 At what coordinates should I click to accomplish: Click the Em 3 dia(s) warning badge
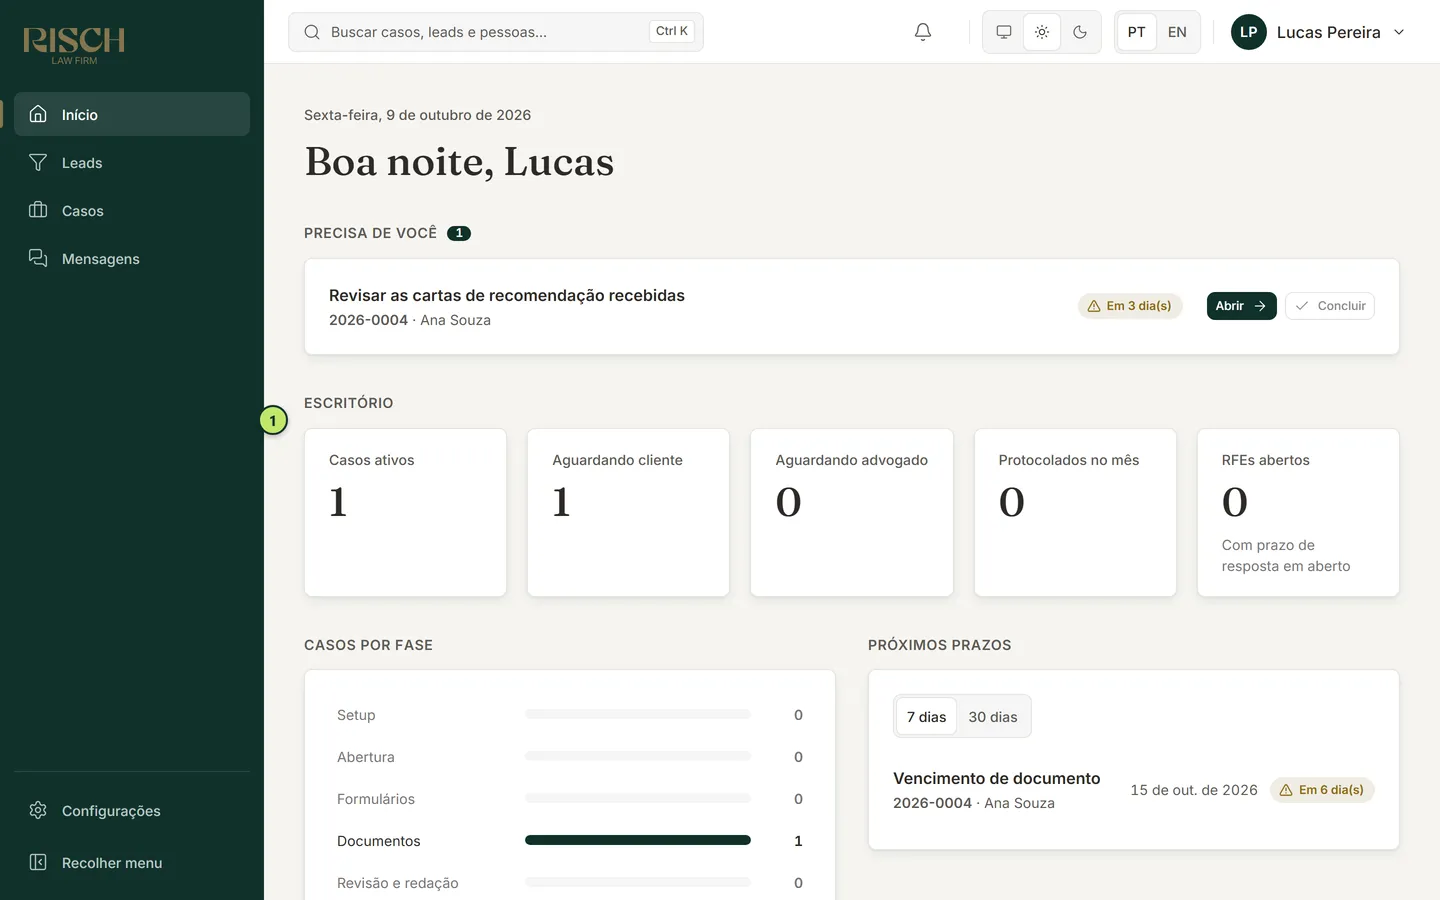pos(1130,306)
